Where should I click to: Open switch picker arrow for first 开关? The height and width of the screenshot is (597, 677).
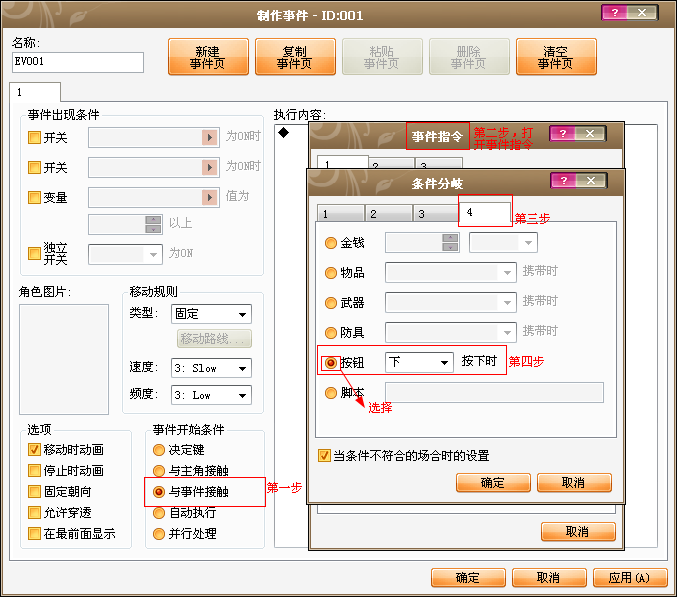click(x=210, y=138)
